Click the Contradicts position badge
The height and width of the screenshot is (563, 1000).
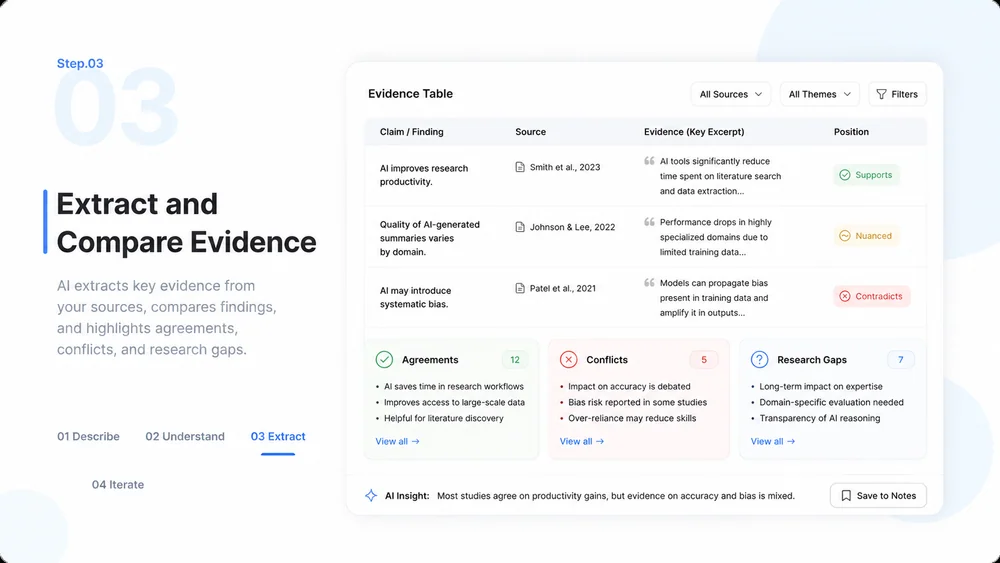click(x=871, y=296)
